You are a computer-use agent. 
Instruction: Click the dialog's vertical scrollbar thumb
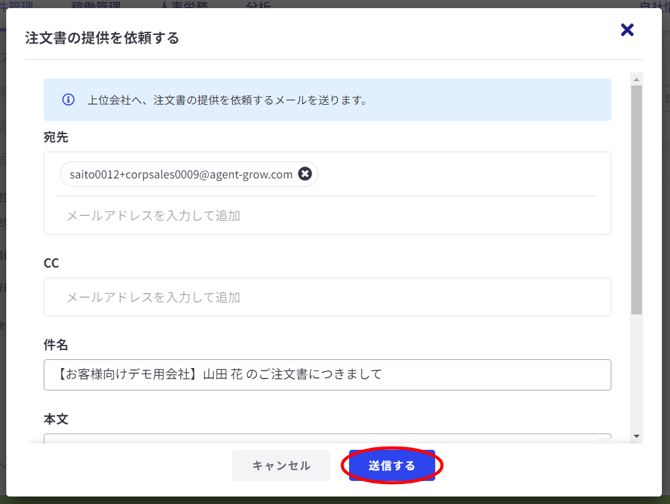(637, 200)
